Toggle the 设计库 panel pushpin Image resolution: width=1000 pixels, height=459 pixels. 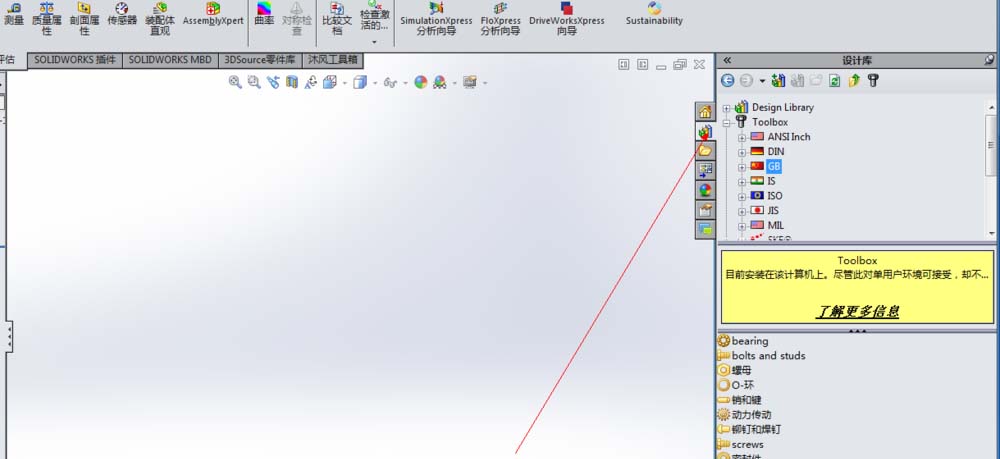point(989,61)
